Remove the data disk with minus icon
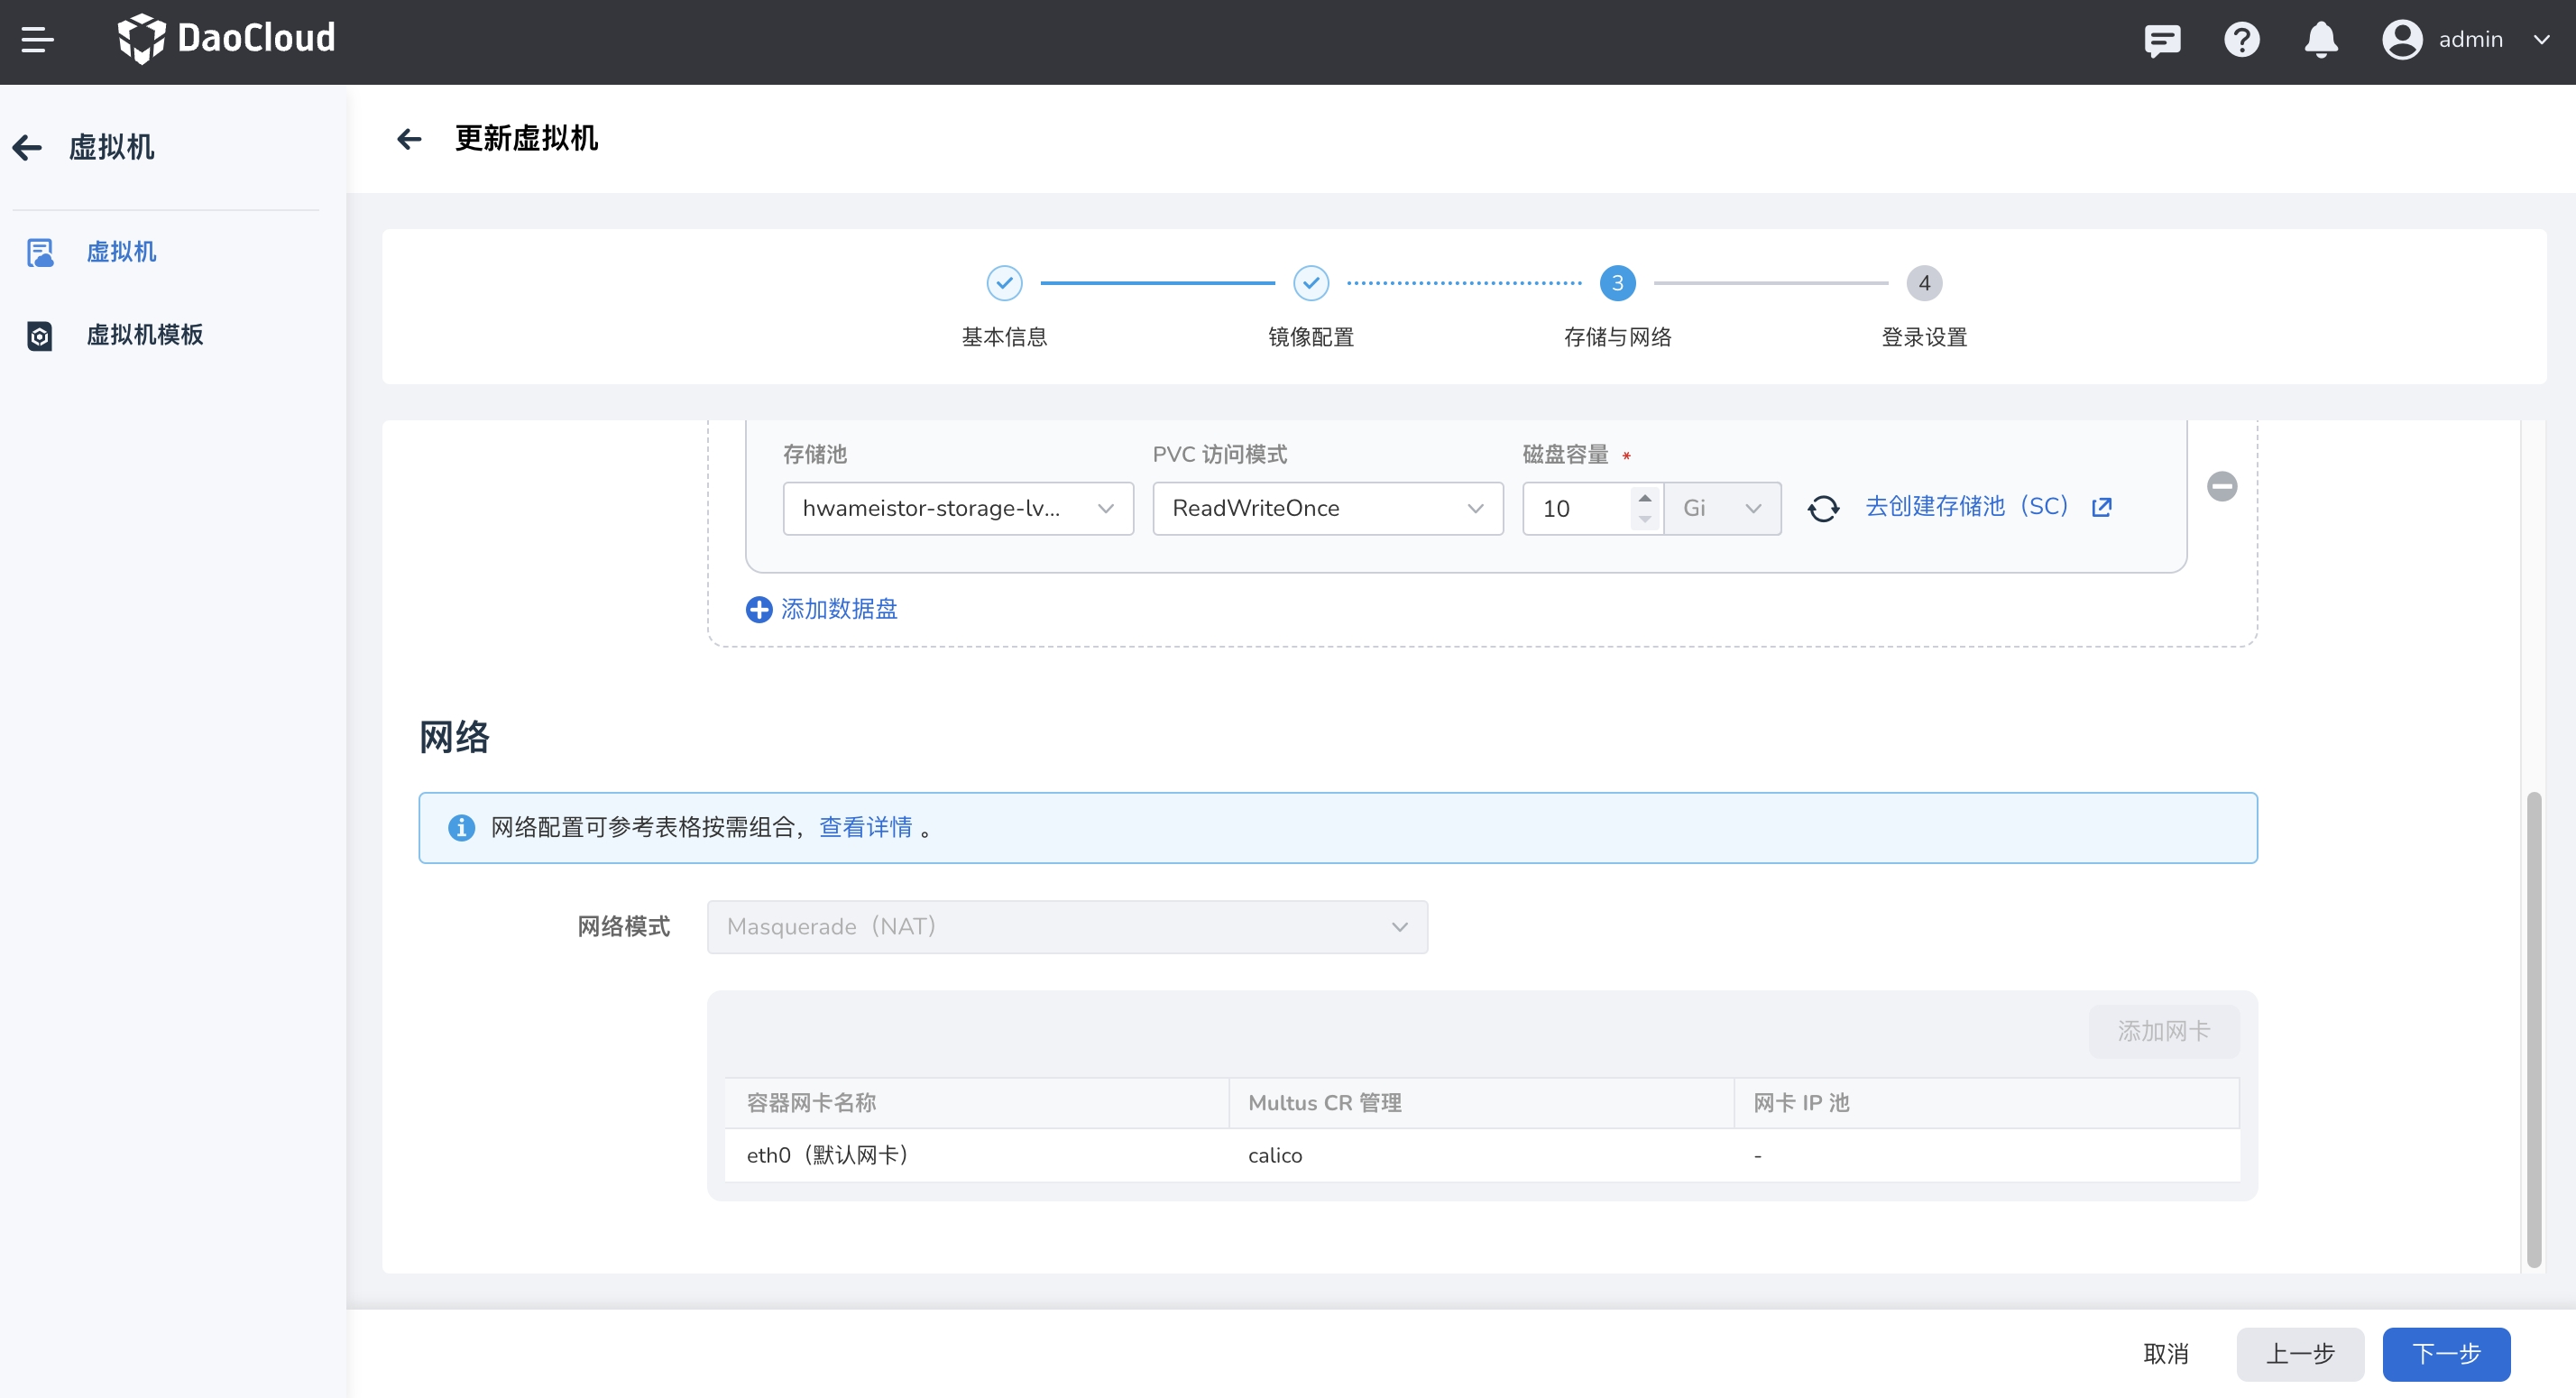The image size is (2576, 1398). point(2221,486)
